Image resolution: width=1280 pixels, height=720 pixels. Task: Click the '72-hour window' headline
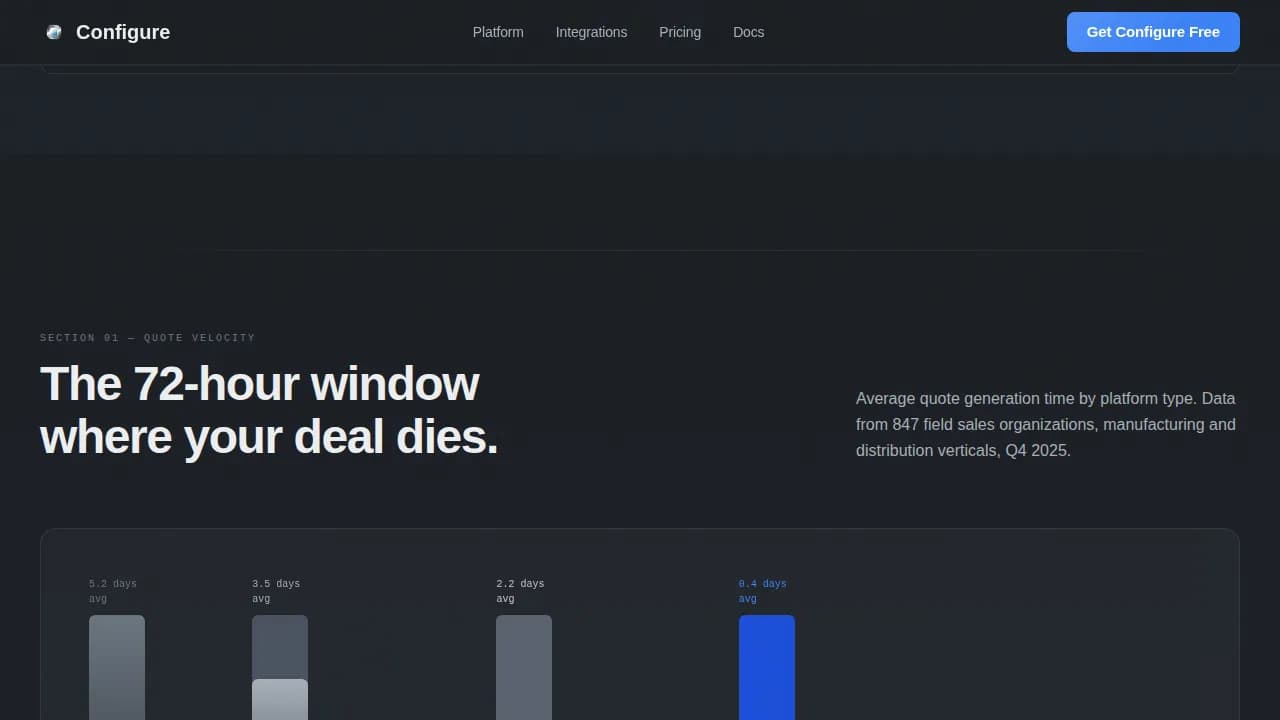click(269, 411)
